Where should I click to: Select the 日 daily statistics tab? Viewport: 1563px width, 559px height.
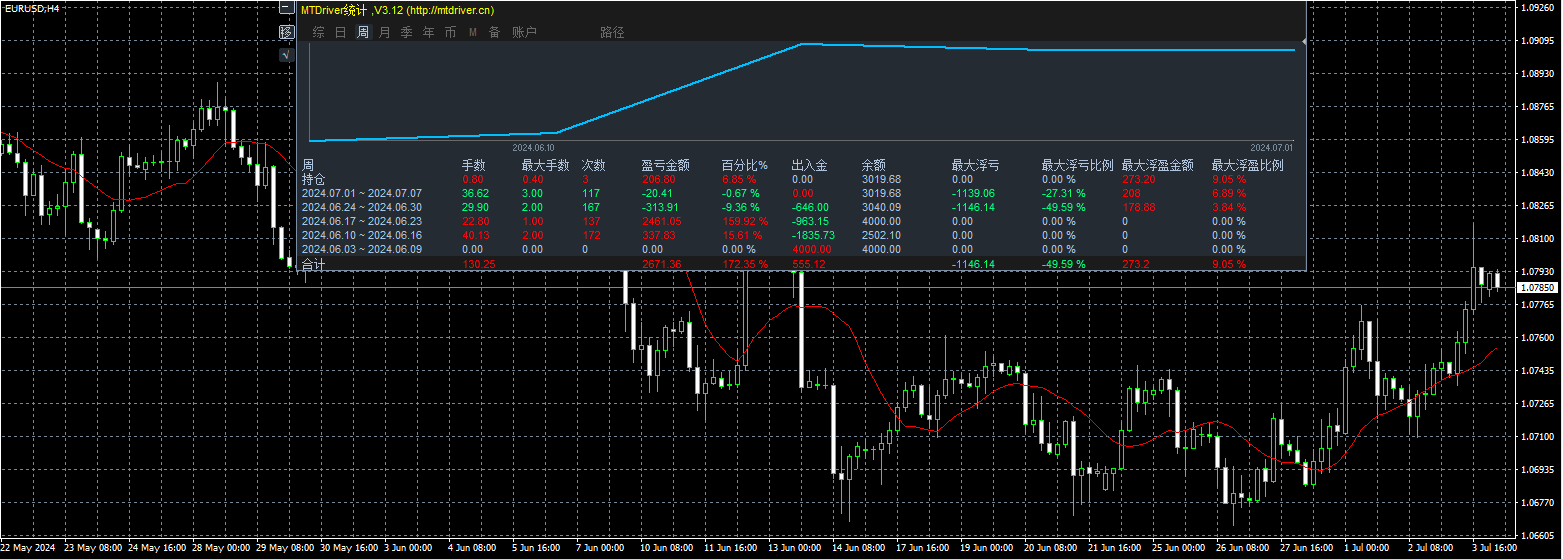[340, 32]
